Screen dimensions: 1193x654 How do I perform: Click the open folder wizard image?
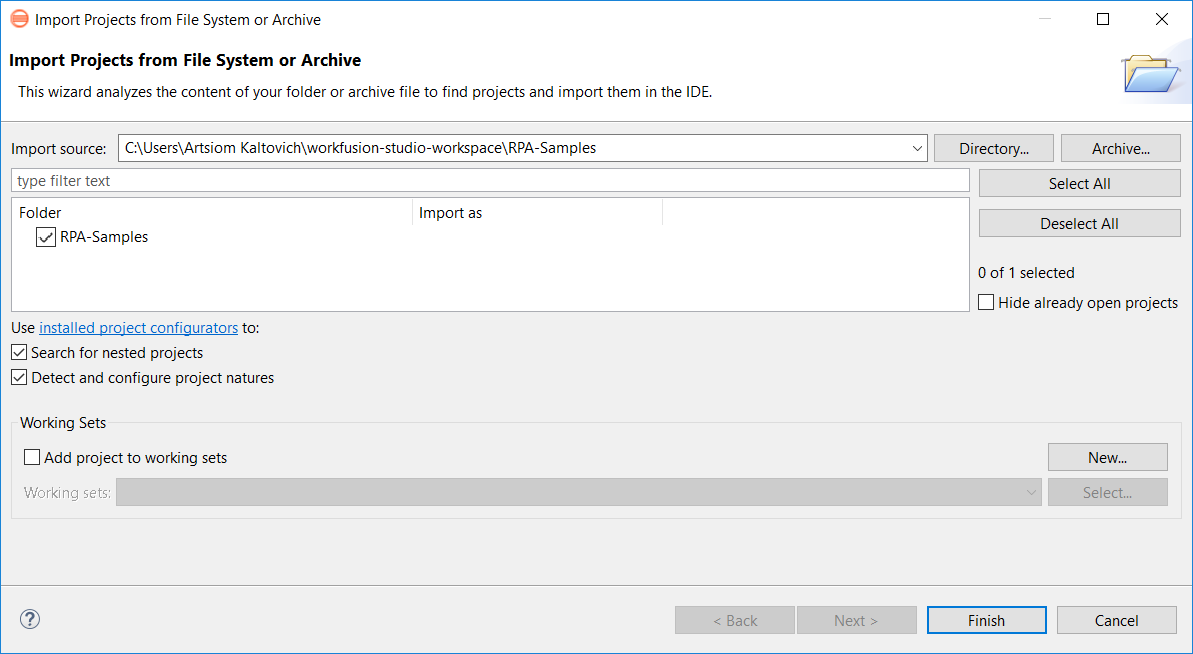1151,74
